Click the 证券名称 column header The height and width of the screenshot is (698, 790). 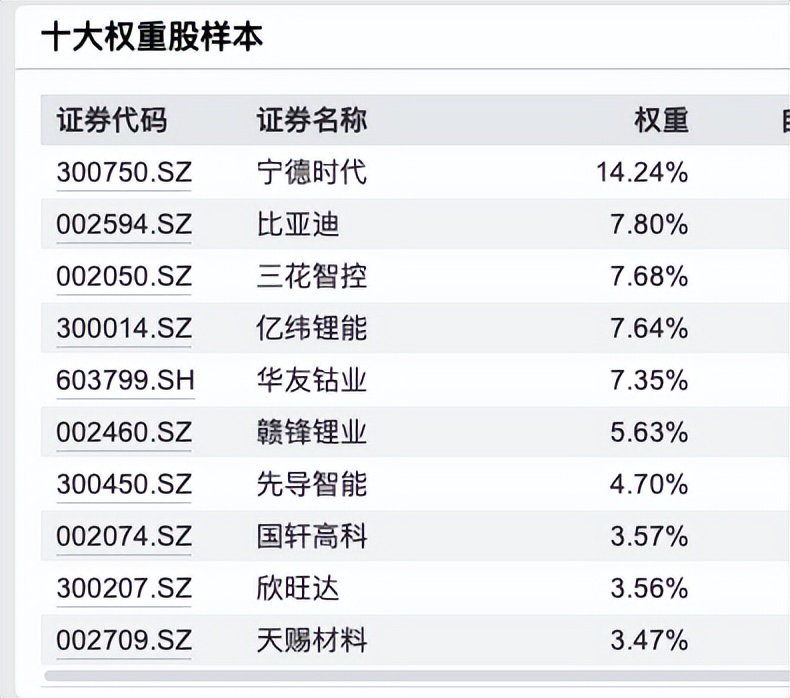coord(312,121)
